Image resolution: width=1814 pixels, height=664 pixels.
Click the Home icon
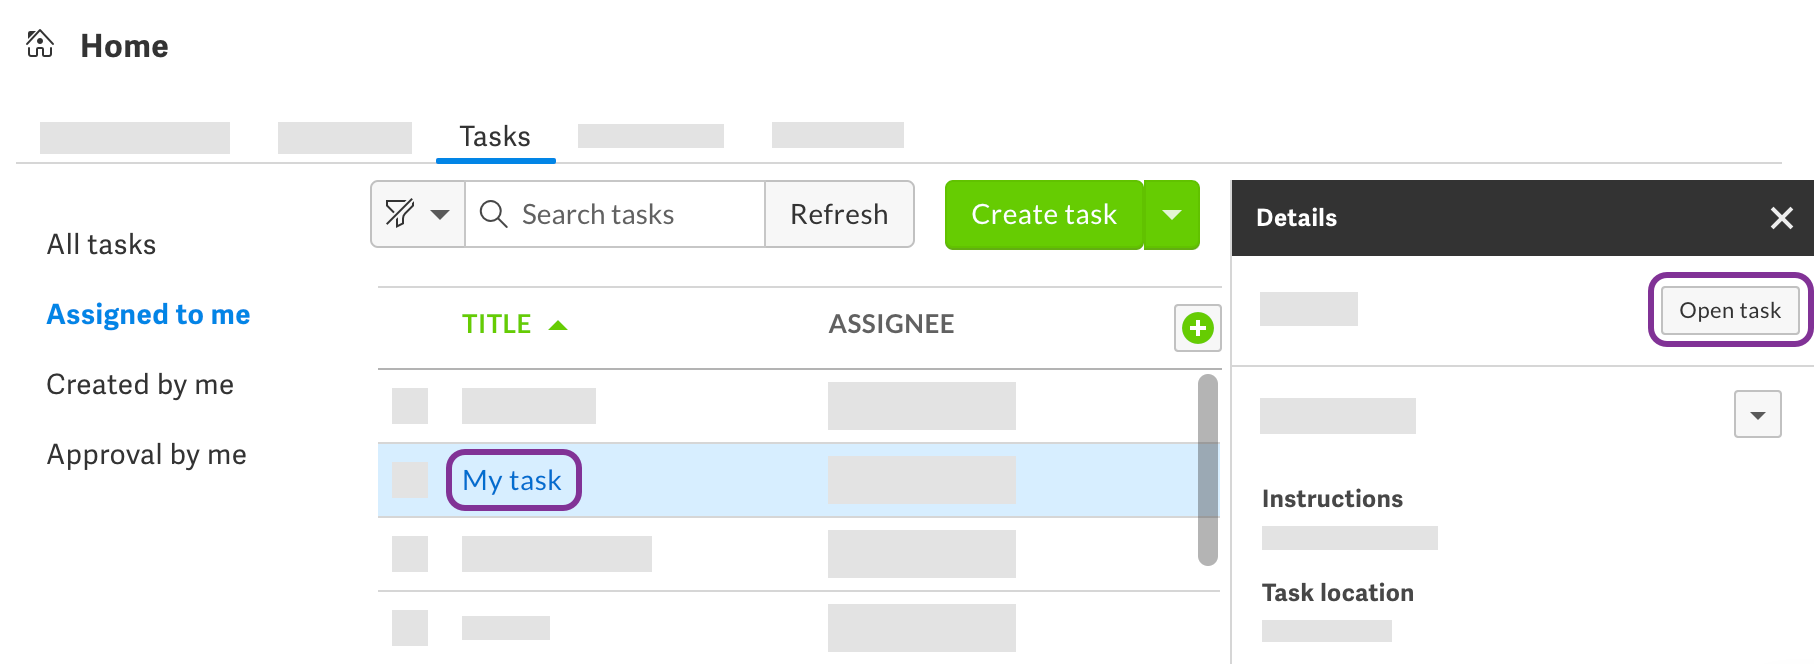[40, 42]
